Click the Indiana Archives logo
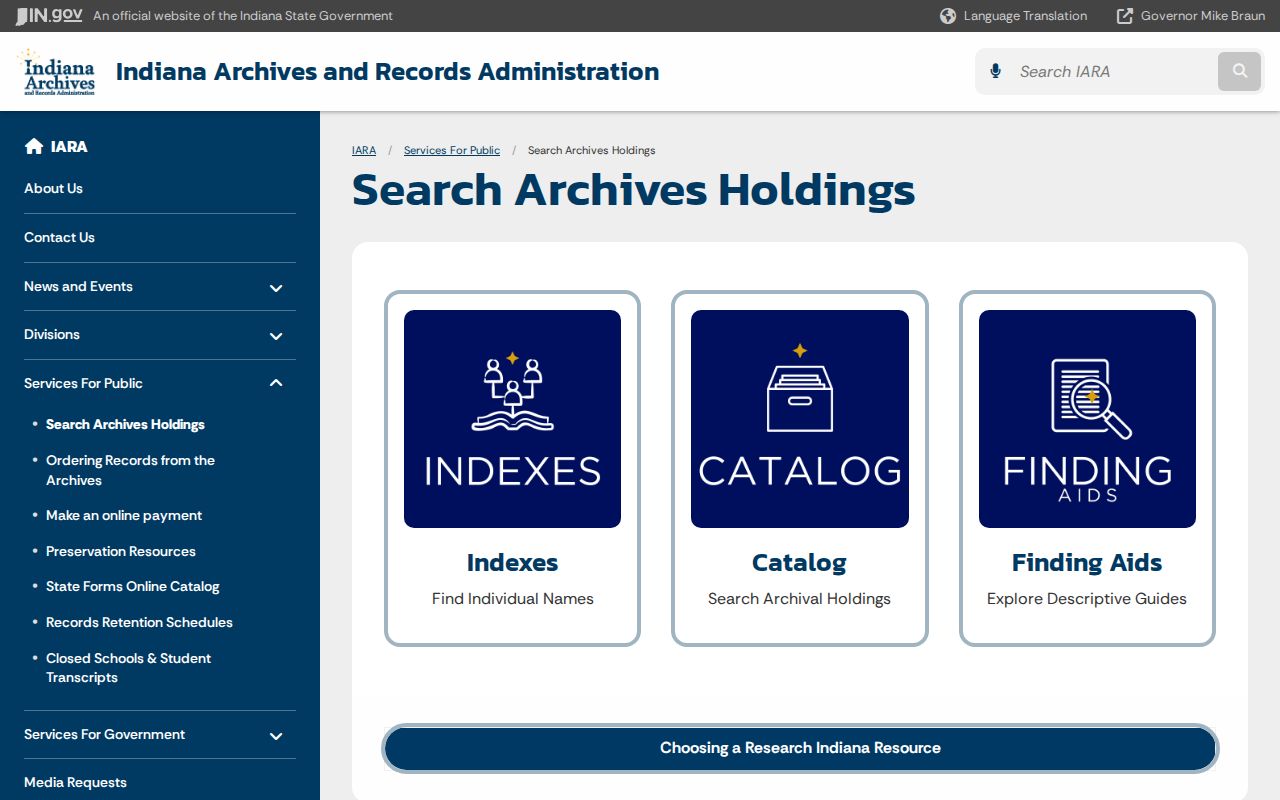Image resolution: width=1280 pixels, height=800 pixels. tap(57, 72)
